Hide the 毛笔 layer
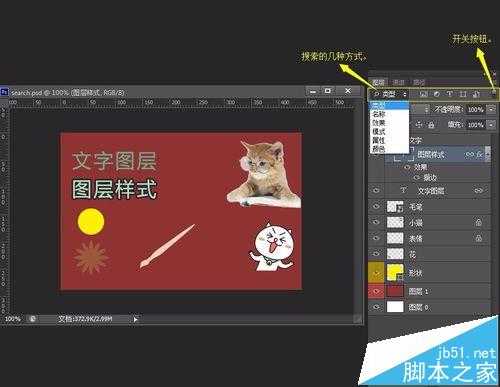 click(x=376, y=207)
